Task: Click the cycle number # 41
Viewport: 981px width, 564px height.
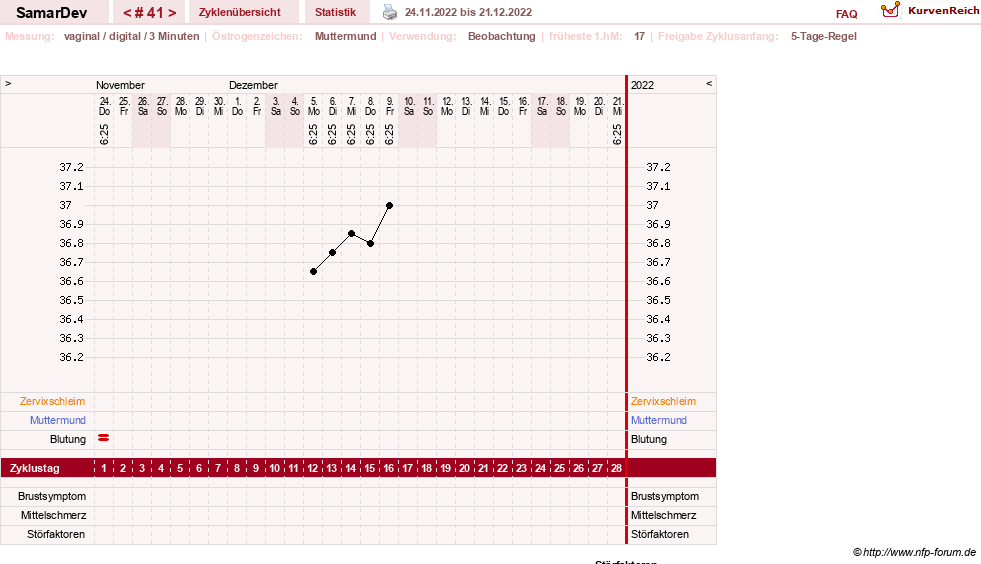Action: [x=150, y=13]
